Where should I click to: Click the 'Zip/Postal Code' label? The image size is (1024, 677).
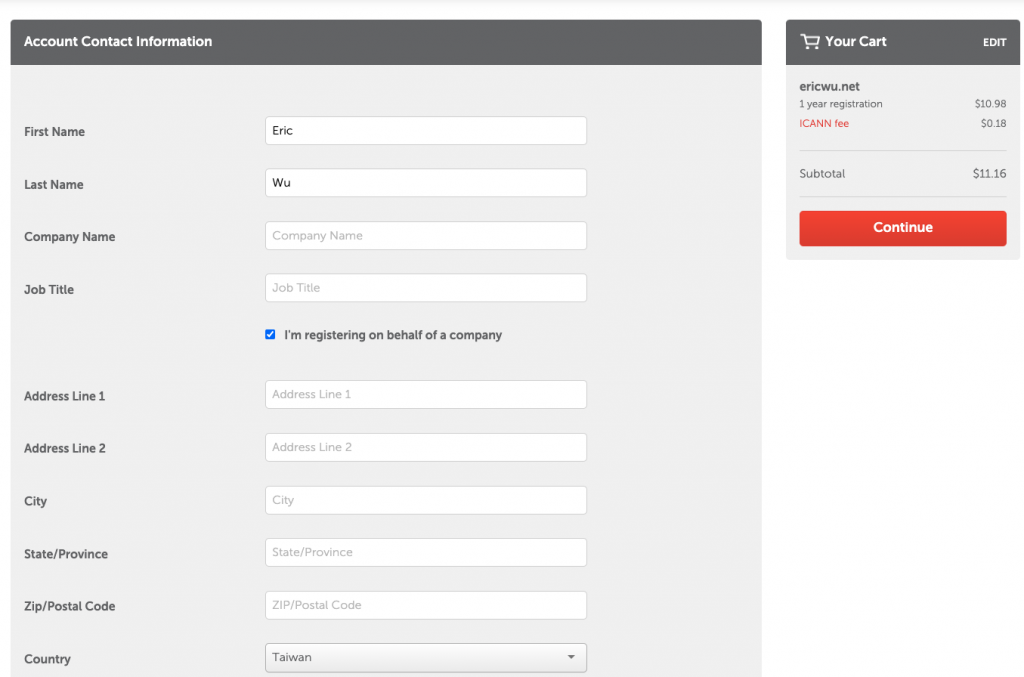pyautogui.click(x=69, y=606)
